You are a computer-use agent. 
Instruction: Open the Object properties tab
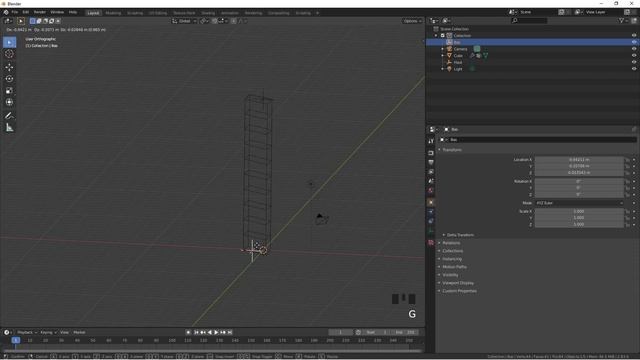click(431, 202)
